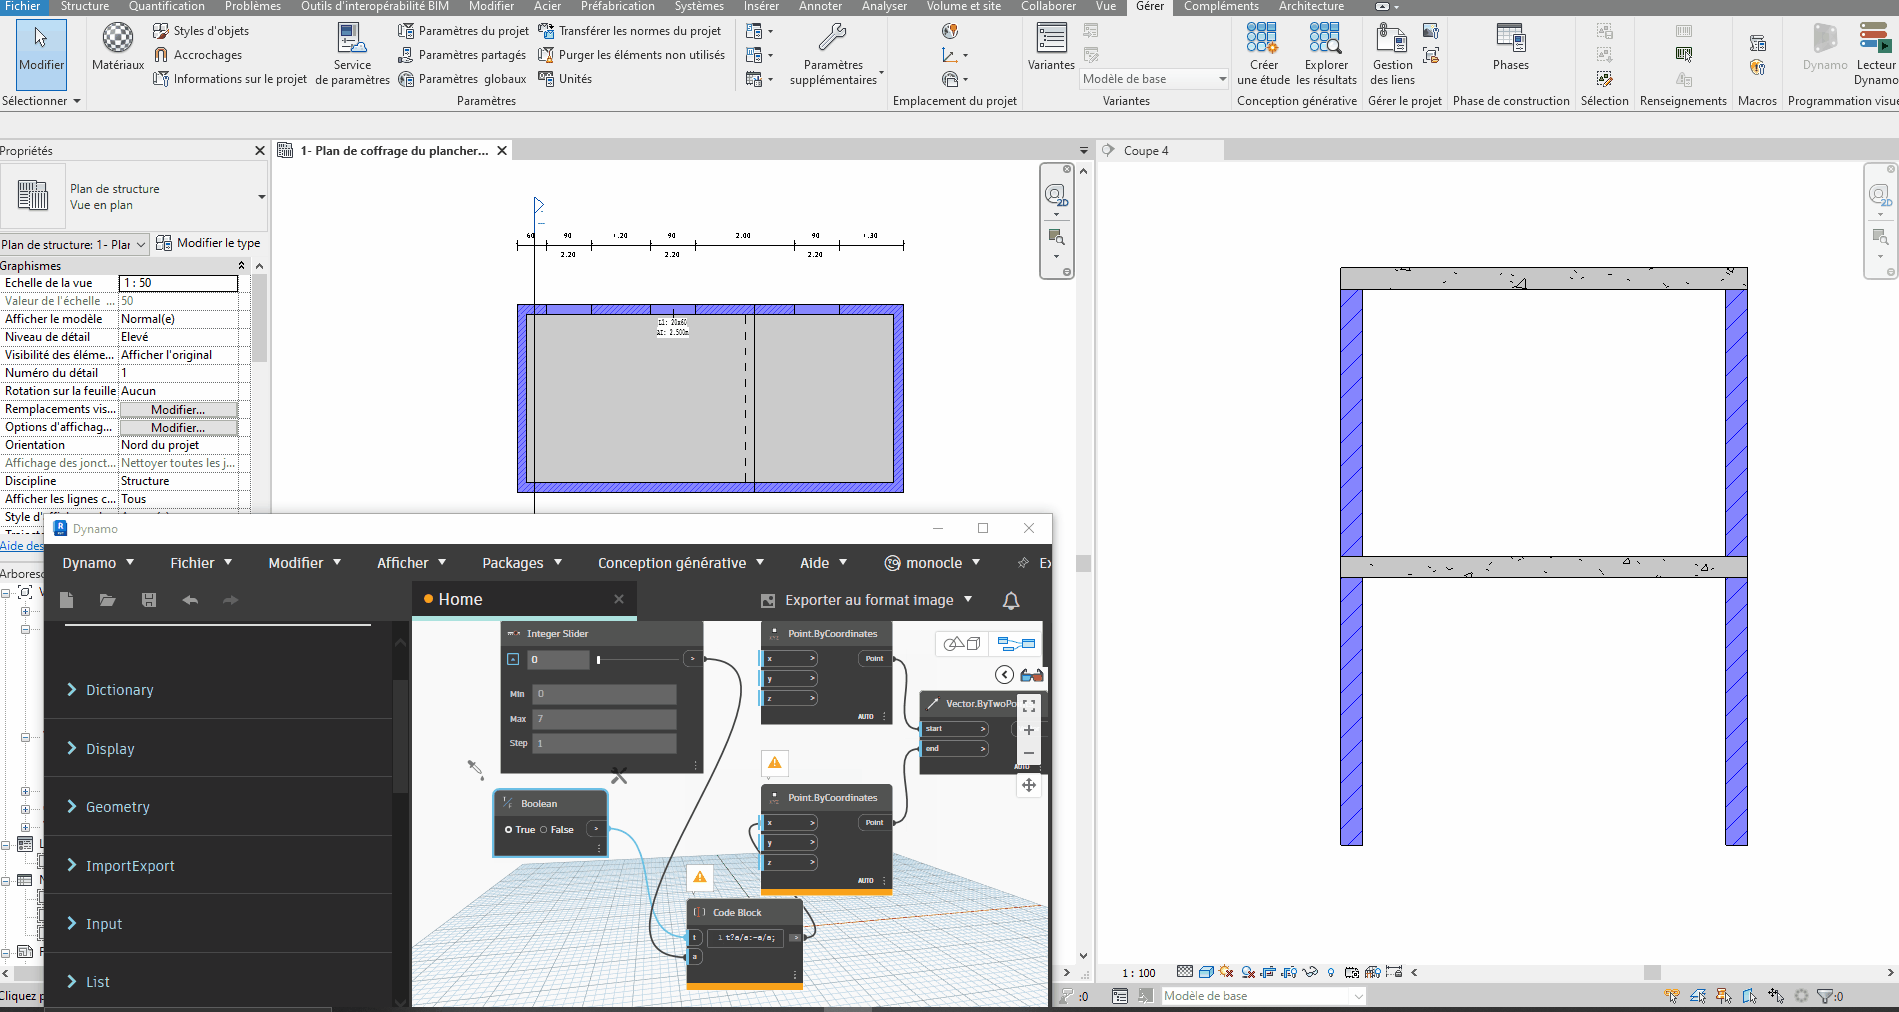This screenshot has width=1899, height=1012.
Task: Open Modèle de base variant dropdown
Action: point(1153,79)
